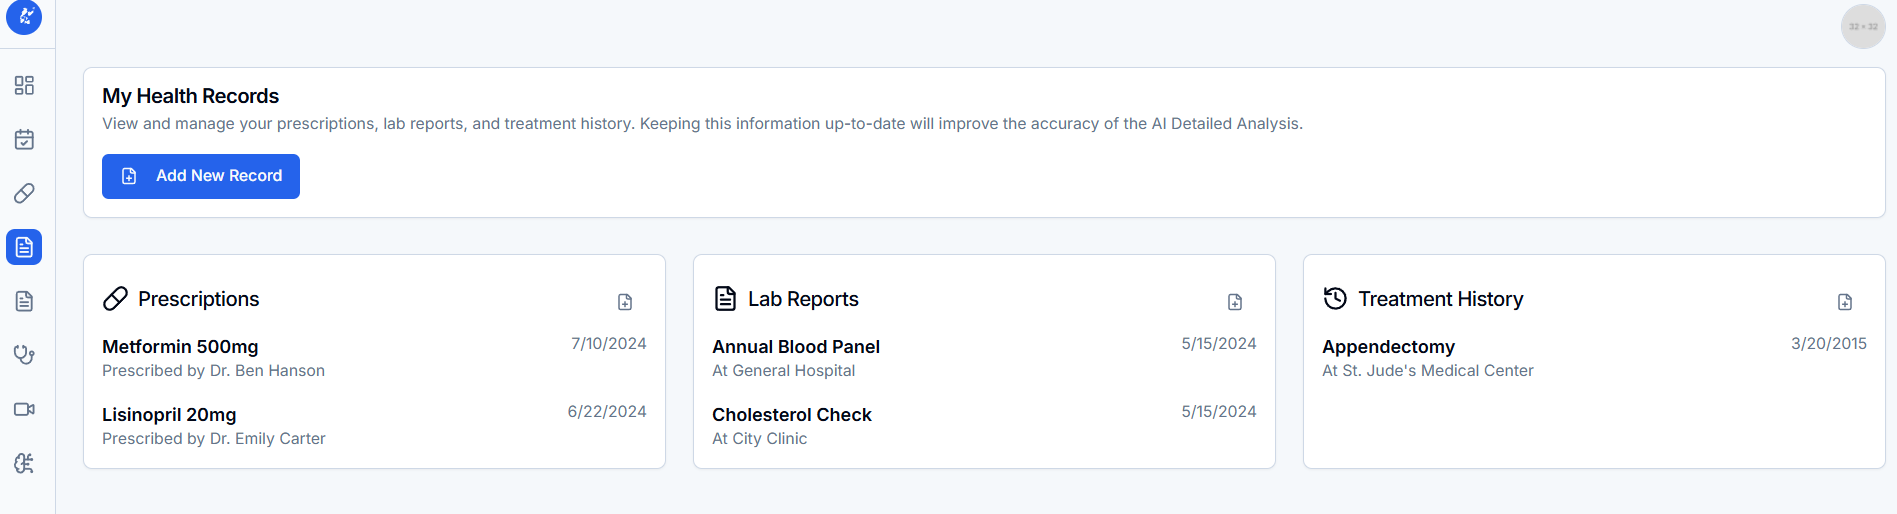The width and height of the screenshot is (1897, 514).
Task: Open the unhighlighted document icon in sidebar
Action: coord(24,301)
